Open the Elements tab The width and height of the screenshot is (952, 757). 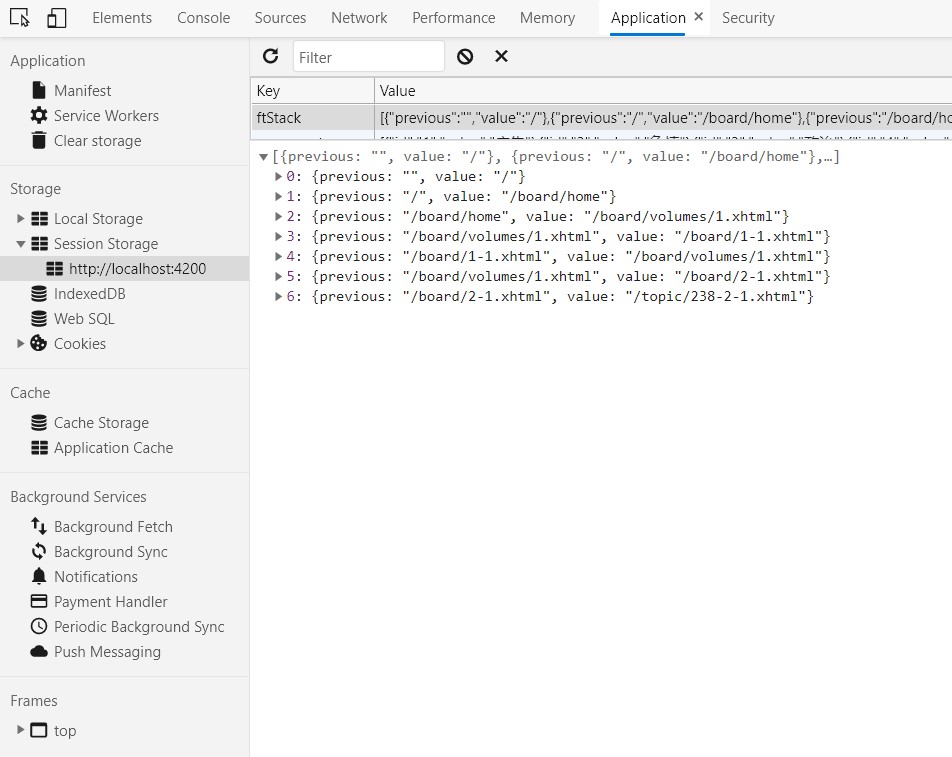(122, 18)
